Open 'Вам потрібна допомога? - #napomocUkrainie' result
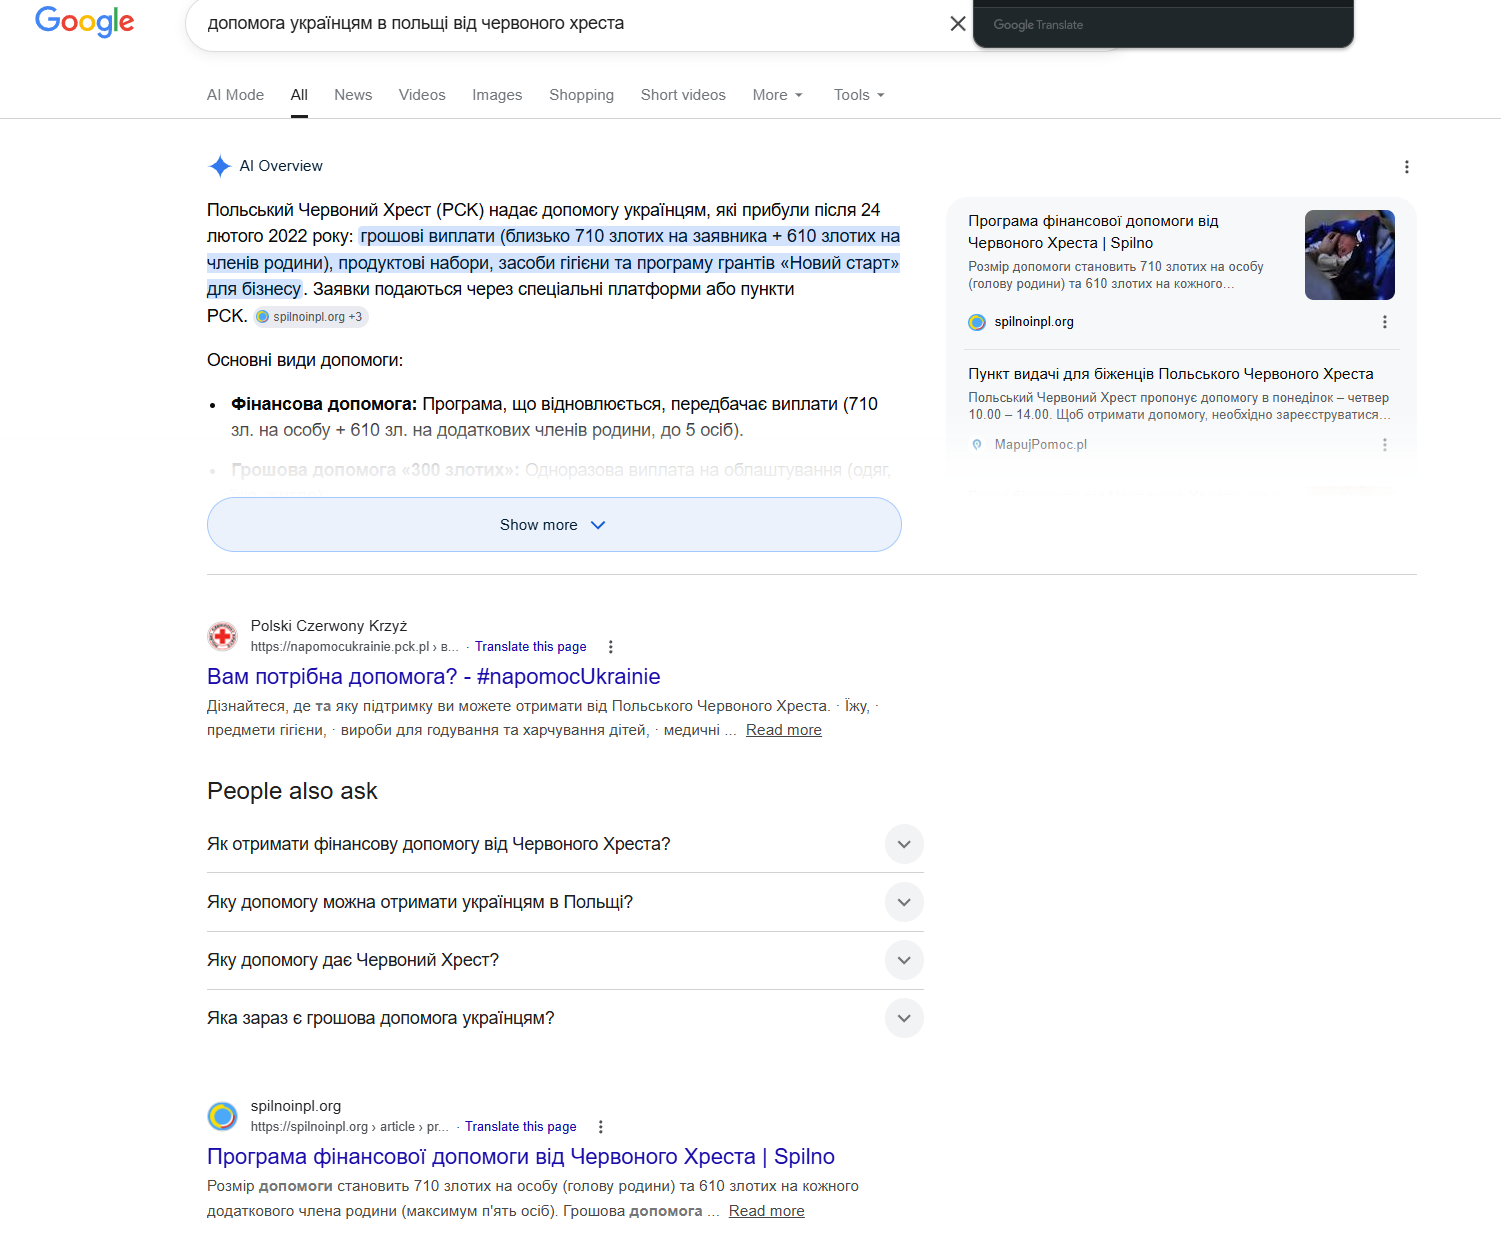The height and width of the screenshot is (1245, 1501). tap(433, 677)
